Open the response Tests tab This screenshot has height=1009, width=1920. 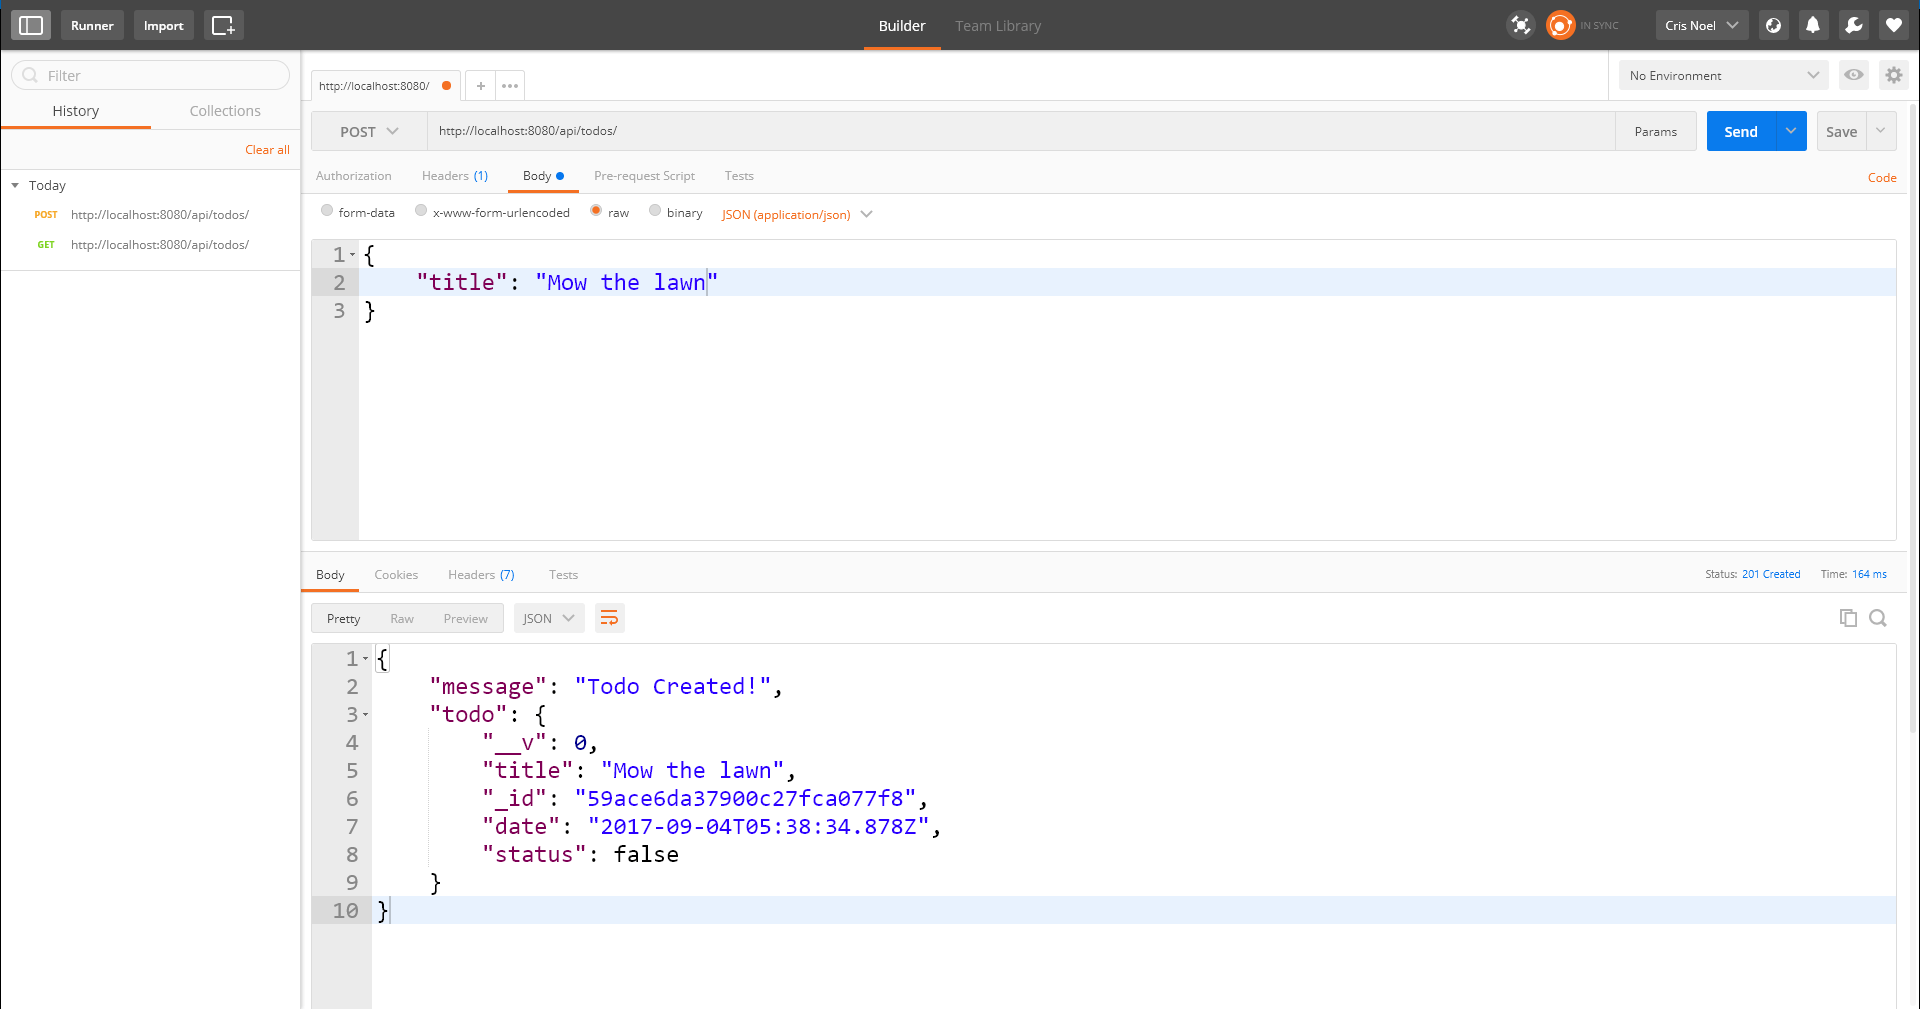563,575
